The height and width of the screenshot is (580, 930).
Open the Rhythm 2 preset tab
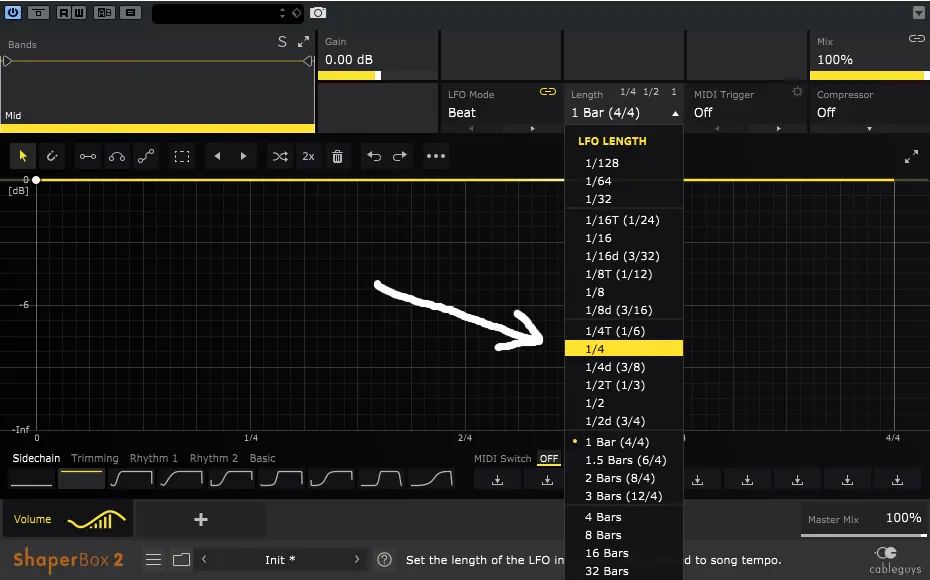pyautogui.click(x=214, y=458)
